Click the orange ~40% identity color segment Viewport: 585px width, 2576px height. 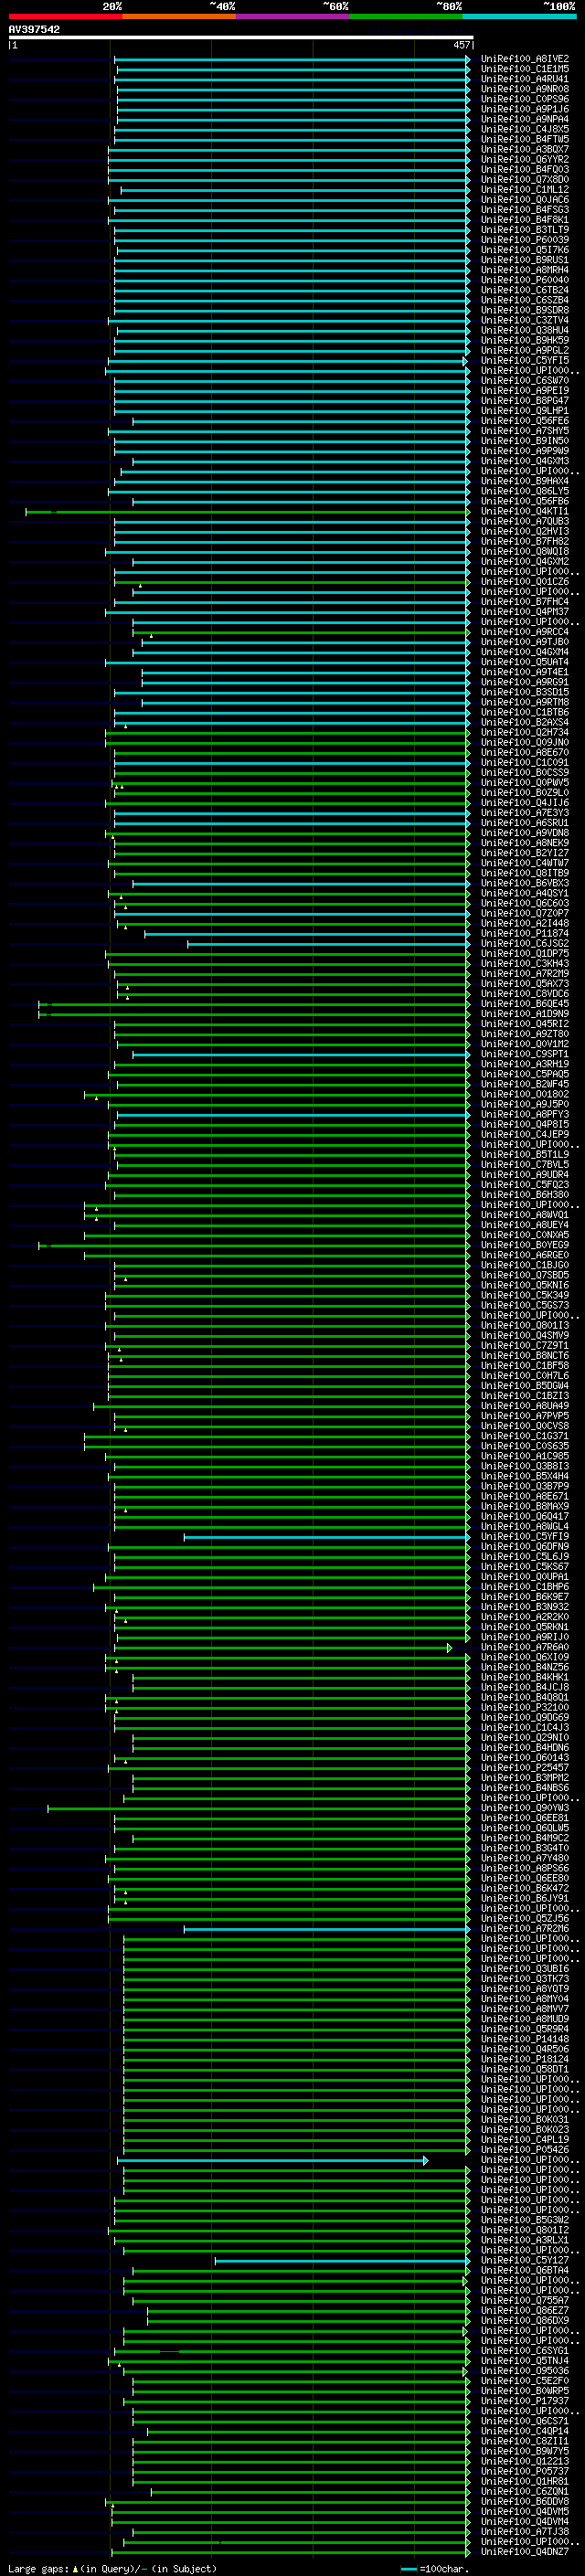pyautogui.click(x=179, y=16)
